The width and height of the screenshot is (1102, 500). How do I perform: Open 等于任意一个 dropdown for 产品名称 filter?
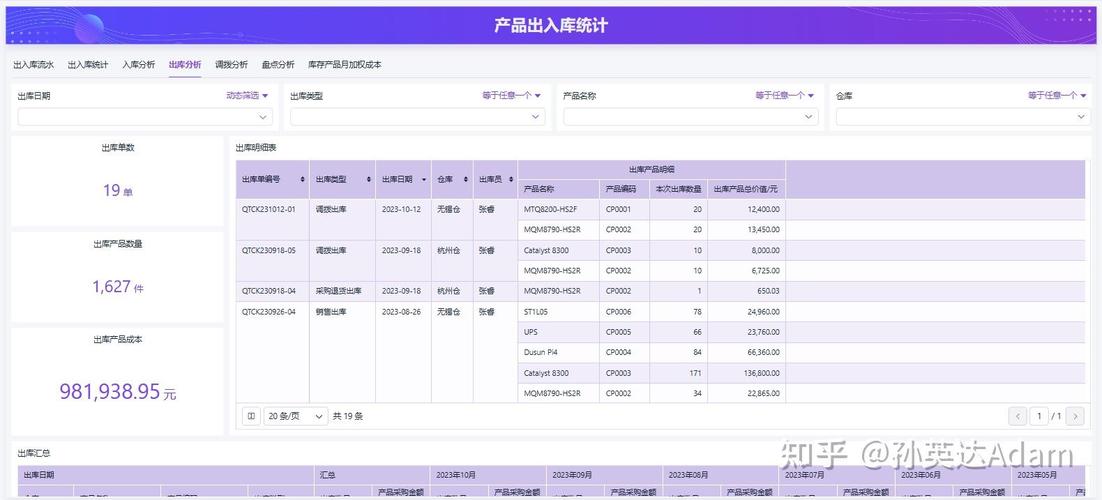pos(784,96)
